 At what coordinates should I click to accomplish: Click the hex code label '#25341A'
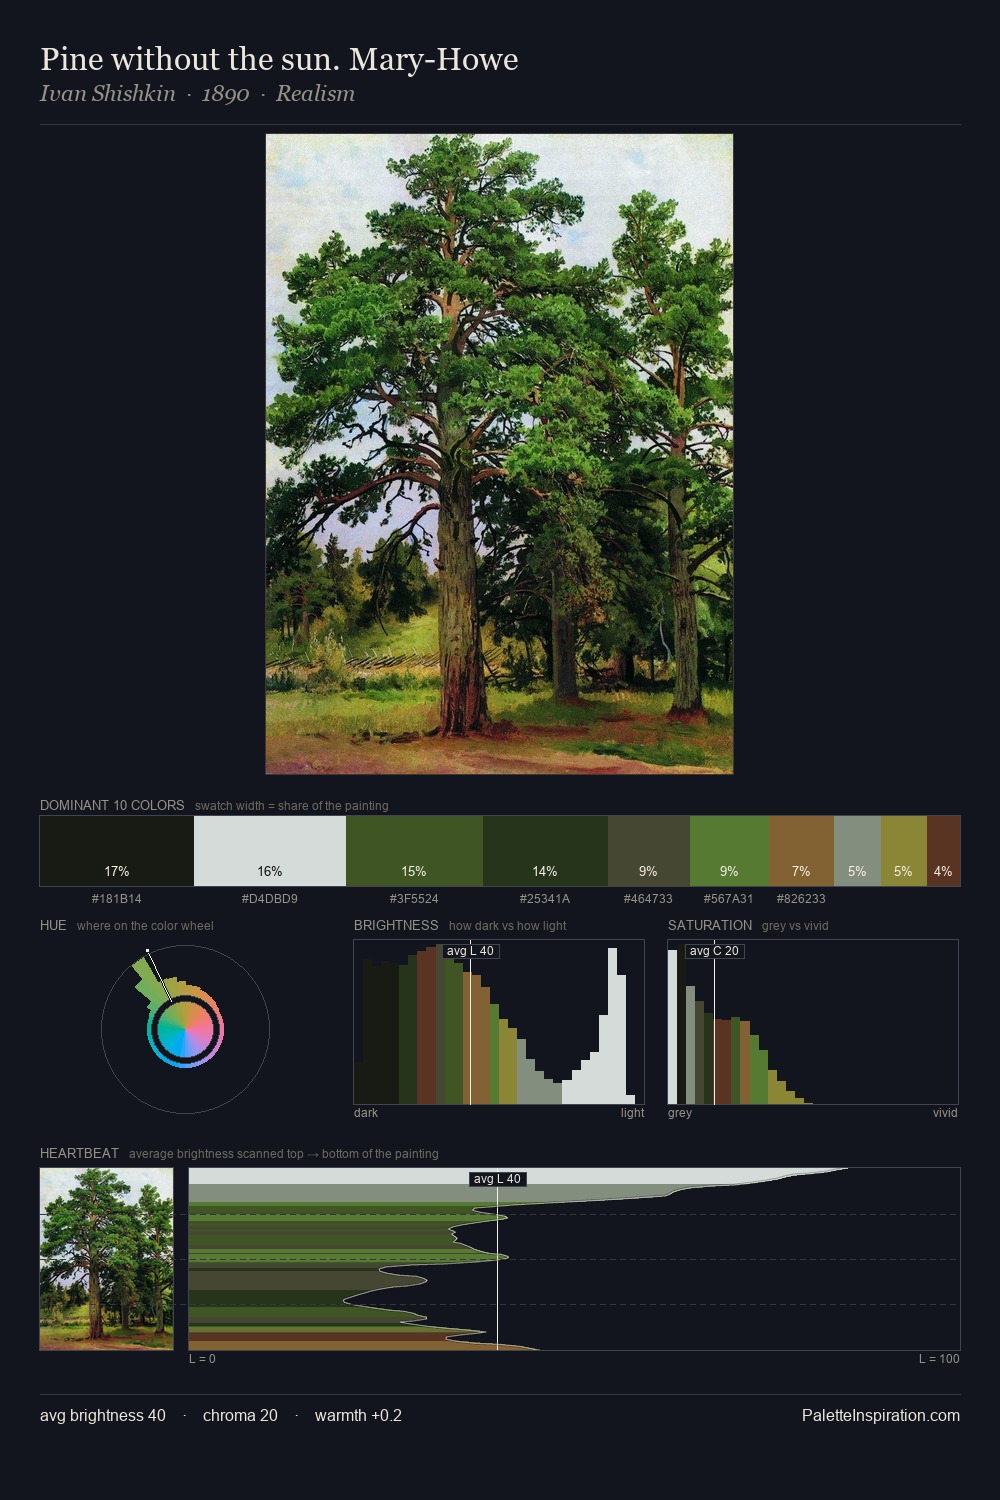tap(545, 899)
